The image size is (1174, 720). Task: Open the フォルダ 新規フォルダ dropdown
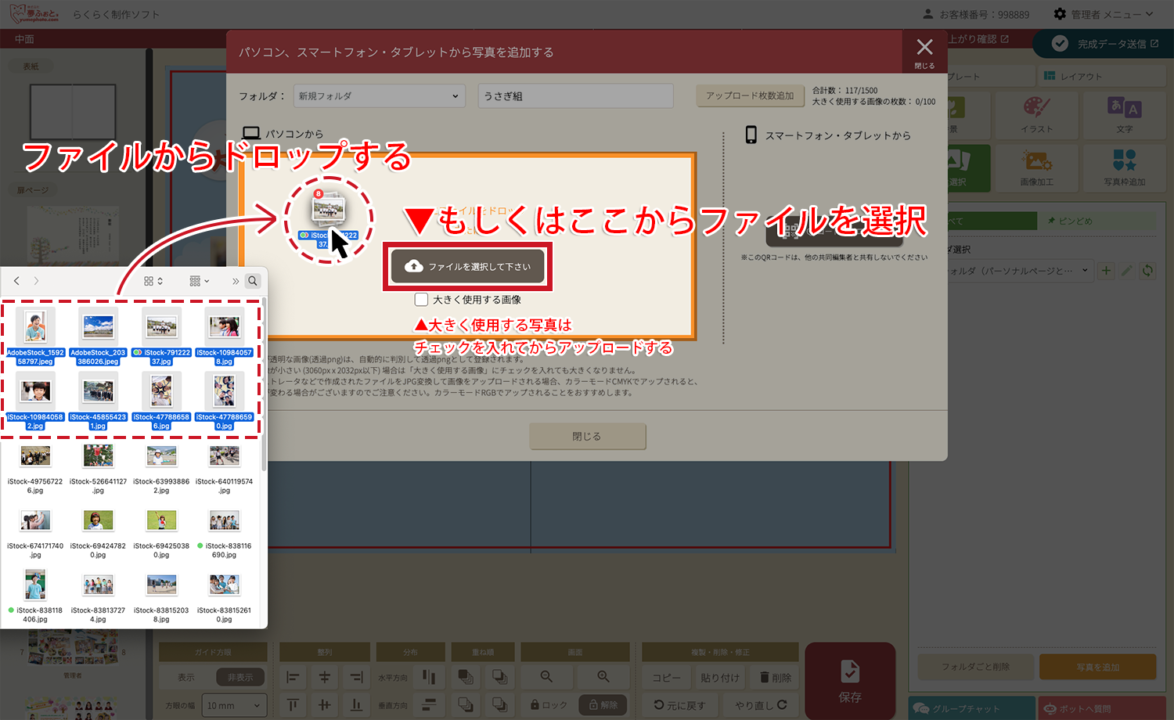pyautogui.click(x=378, y=96)
